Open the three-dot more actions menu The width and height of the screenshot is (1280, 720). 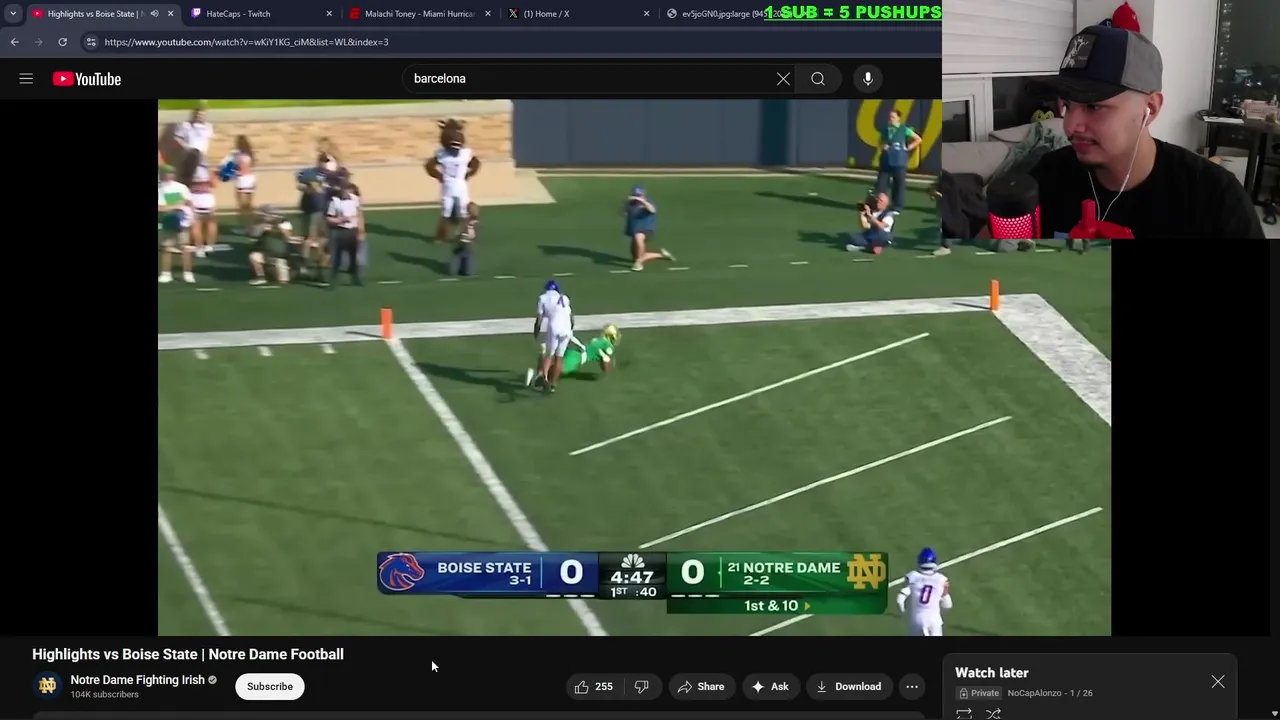[x=912, y=687]
